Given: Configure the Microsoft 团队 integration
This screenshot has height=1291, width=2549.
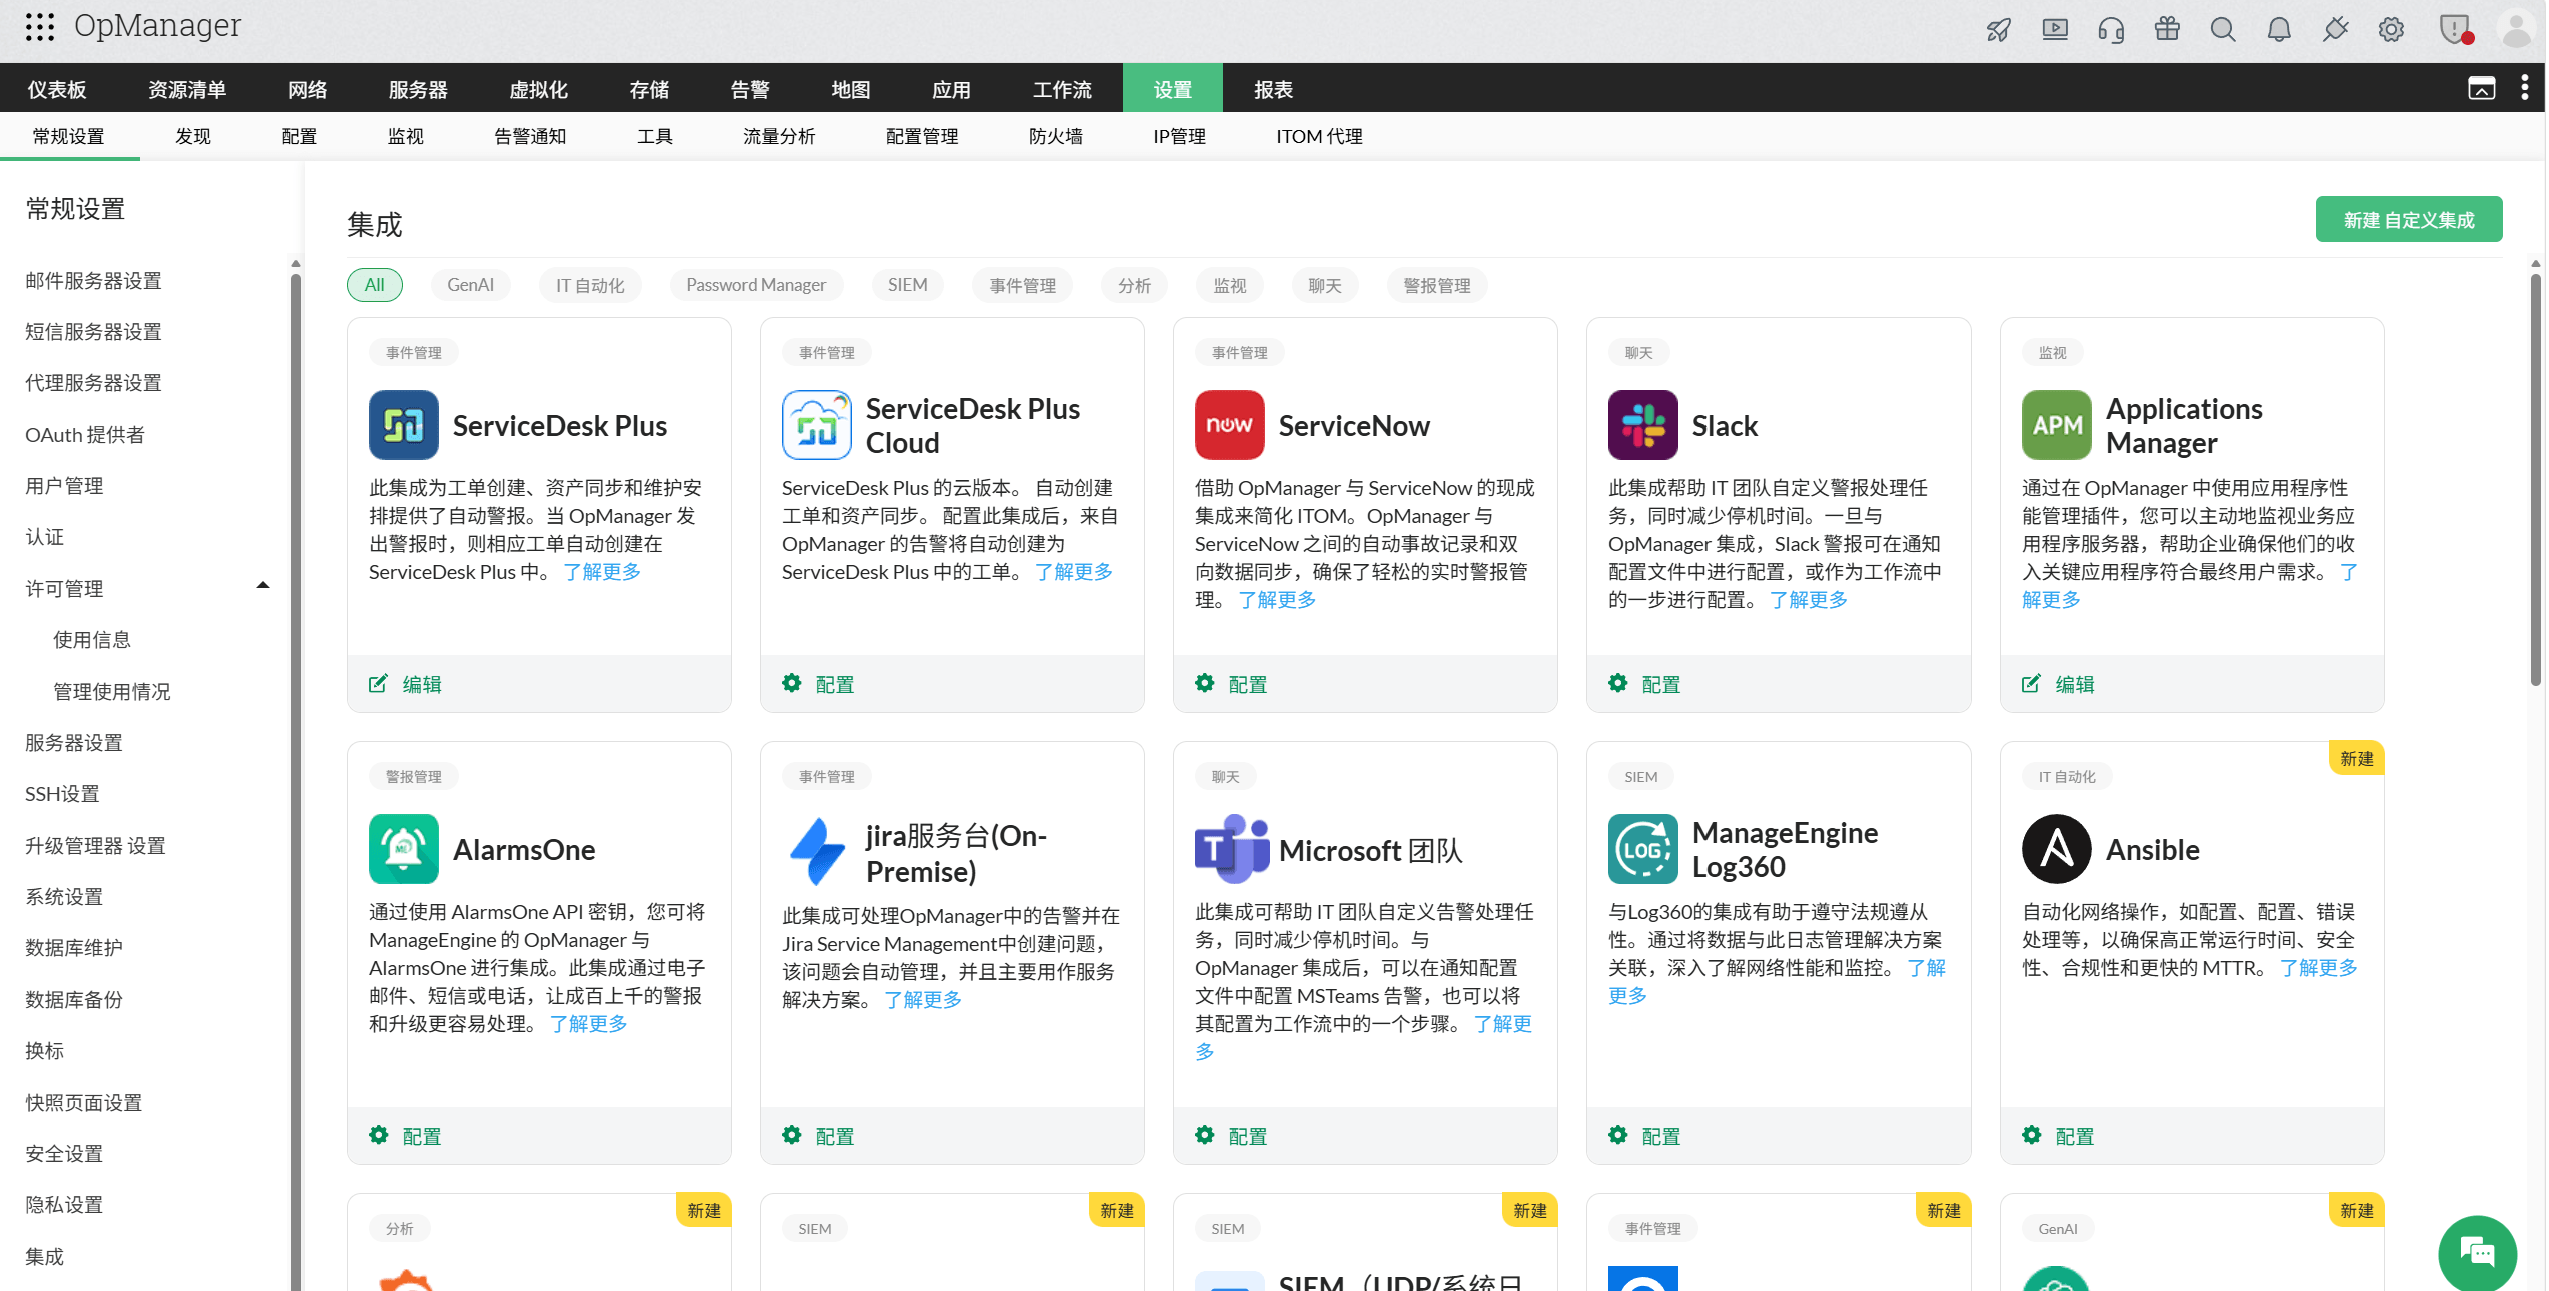Looking at the screenshot, I should point(1231,1136).
